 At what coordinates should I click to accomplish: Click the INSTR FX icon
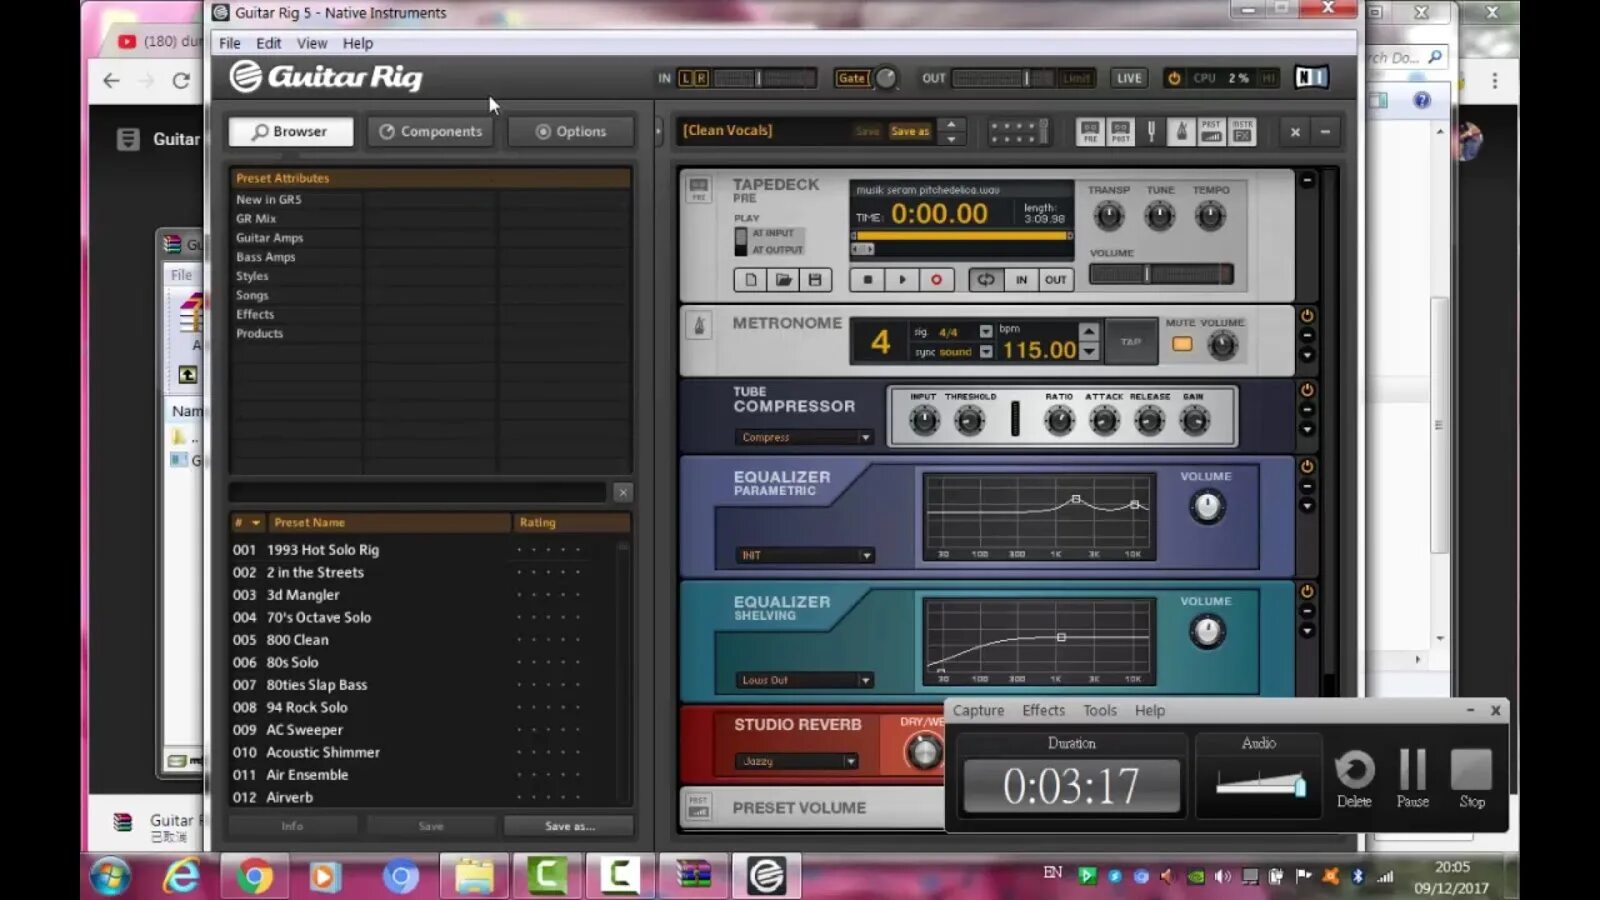pyautogui.click(x=1241, y=131)
